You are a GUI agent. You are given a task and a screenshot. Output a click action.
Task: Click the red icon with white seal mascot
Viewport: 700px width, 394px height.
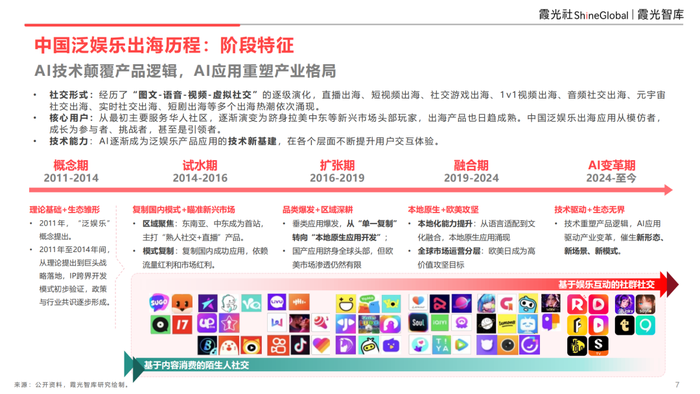tap(229, 345)
